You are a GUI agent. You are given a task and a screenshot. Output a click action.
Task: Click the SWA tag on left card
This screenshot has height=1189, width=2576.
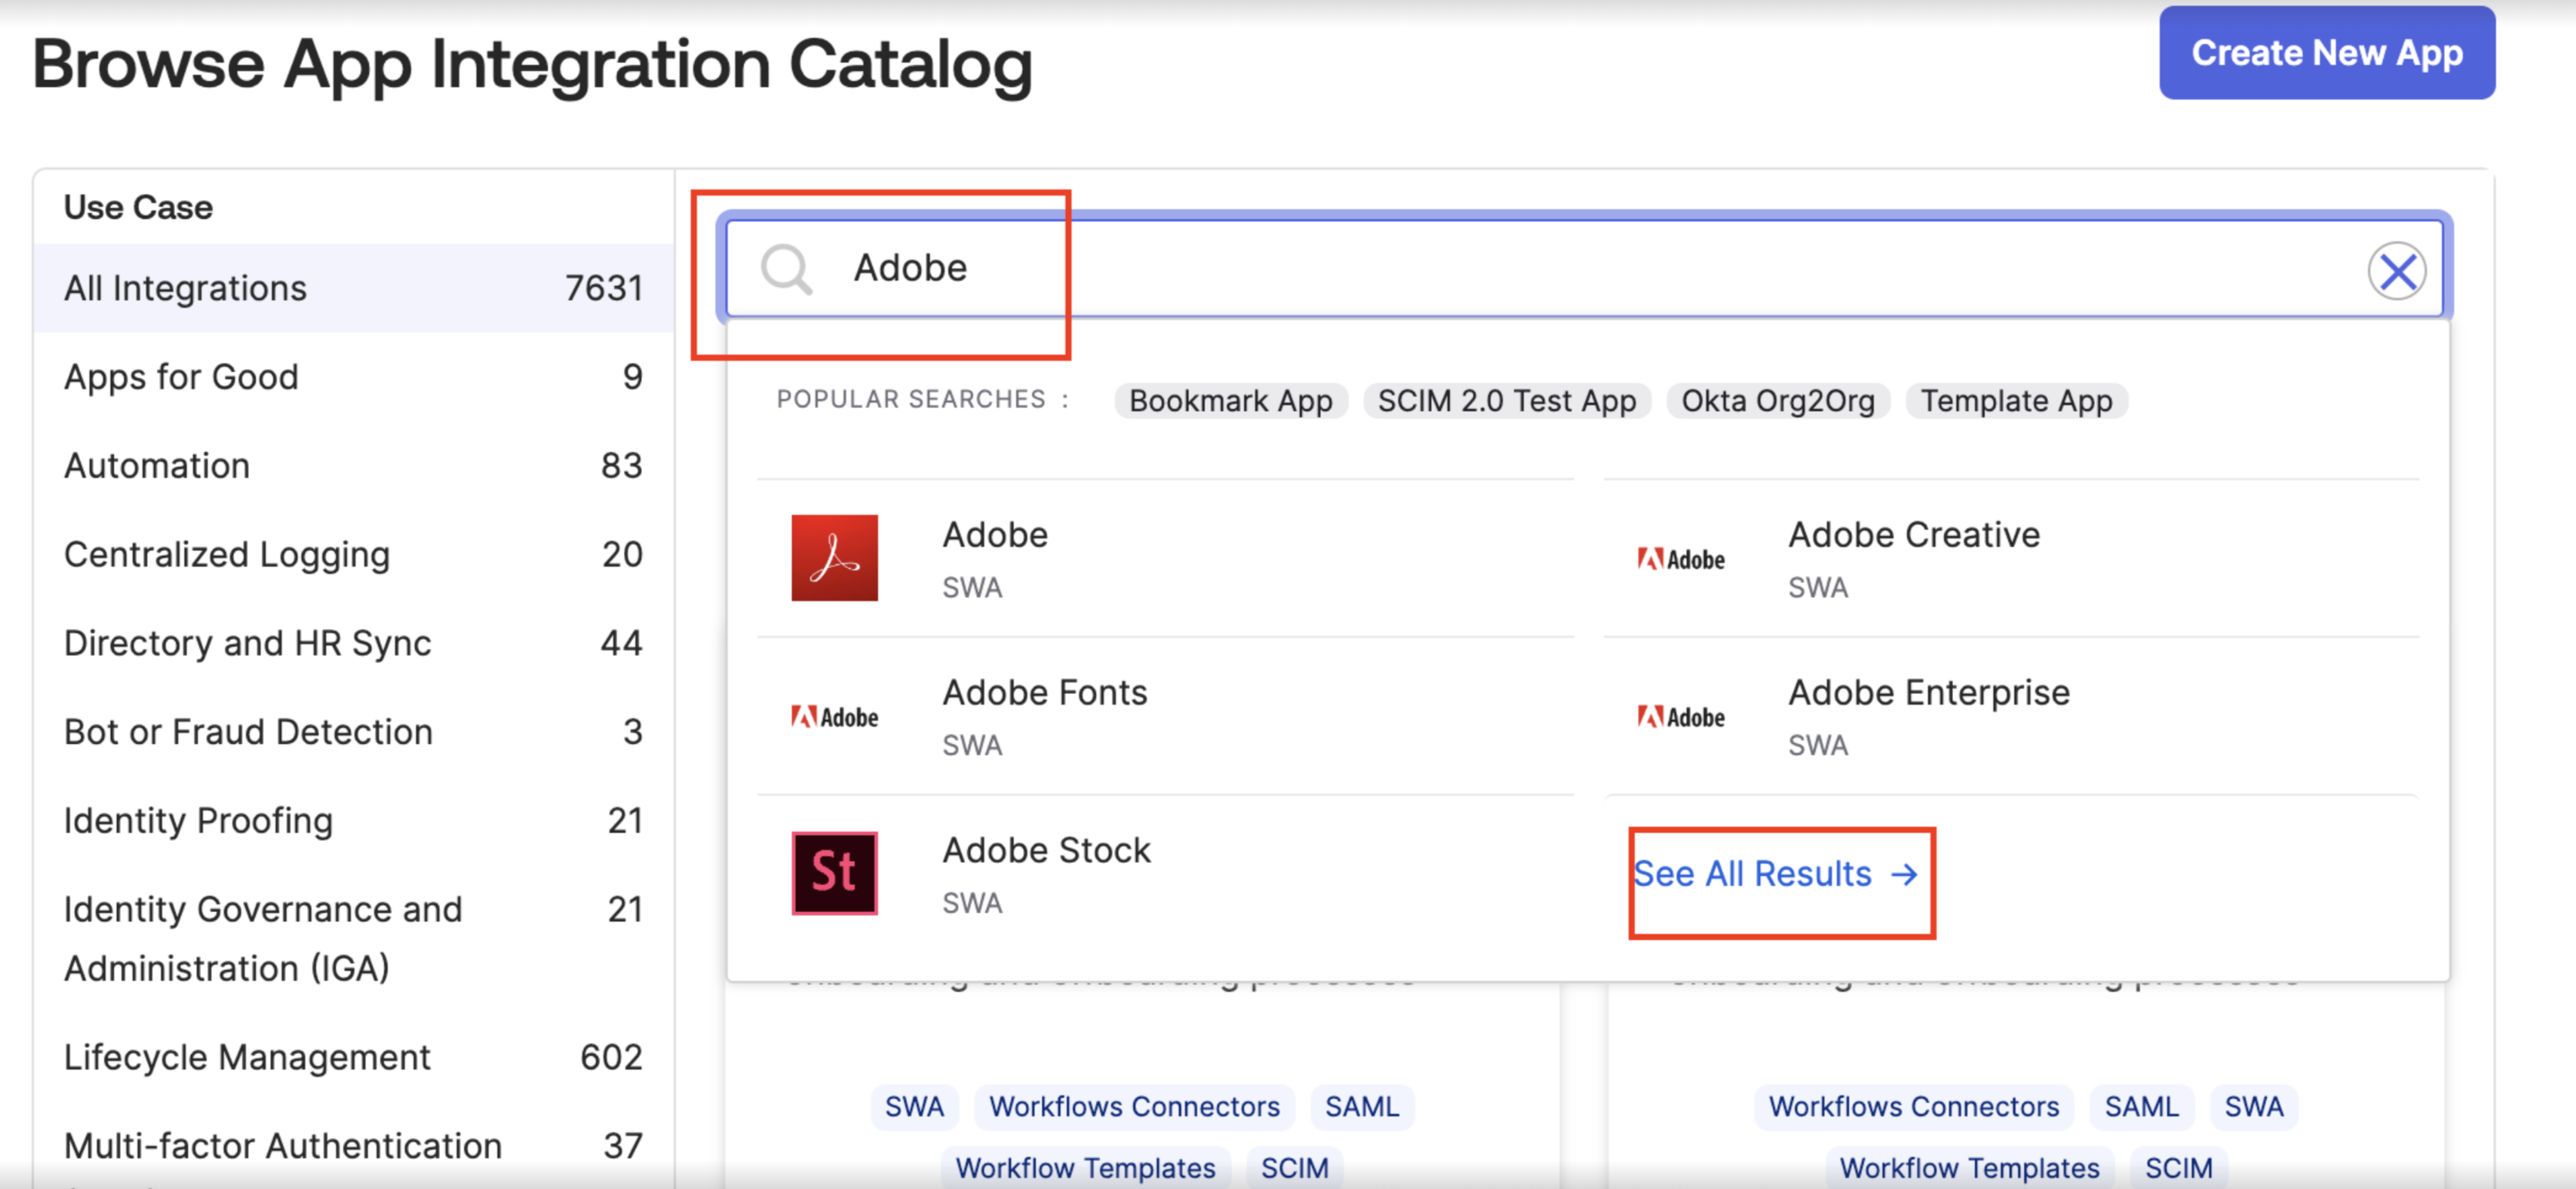[x=914, y=1107]
